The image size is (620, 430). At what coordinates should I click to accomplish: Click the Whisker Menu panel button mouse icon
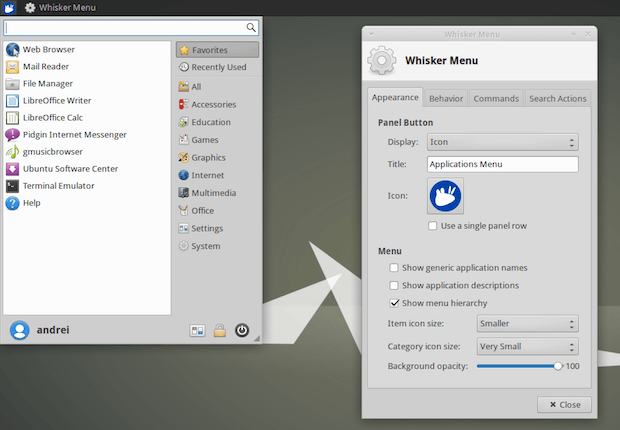pyautogui.click(x=9, y=8)
